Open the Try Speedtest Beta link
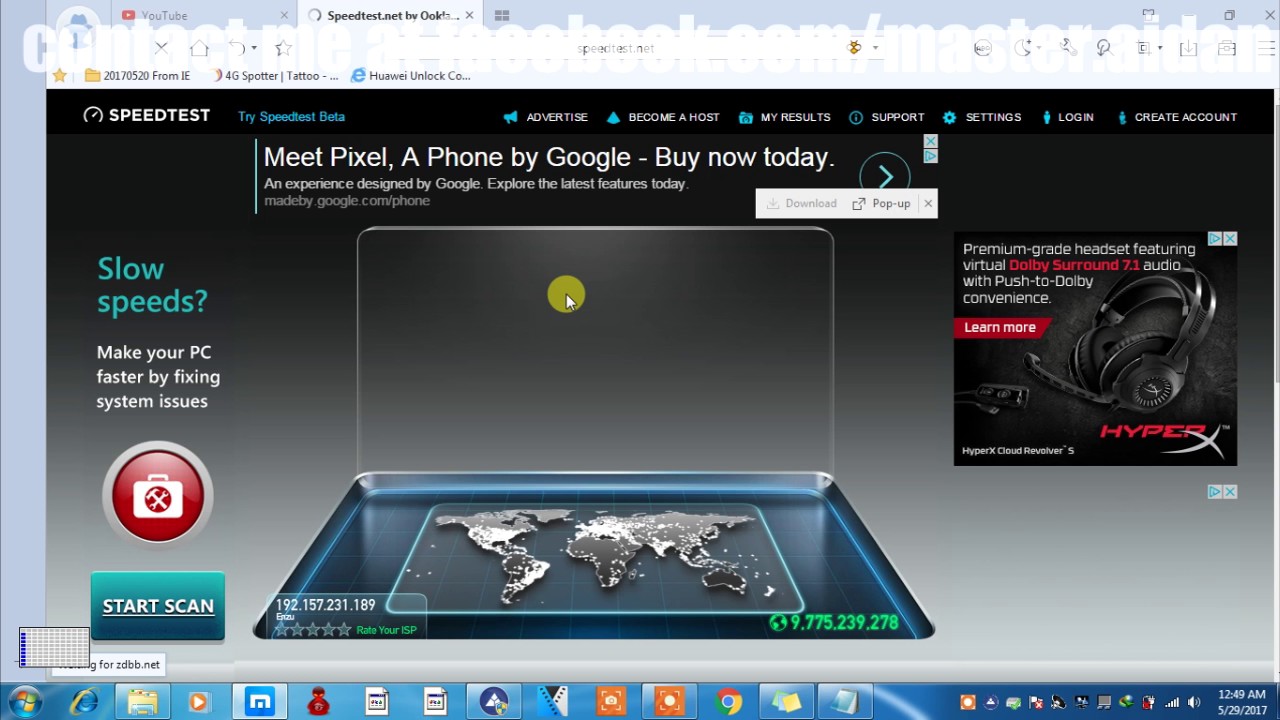The height and width of the screenshot is (720, 1280). 291,116
